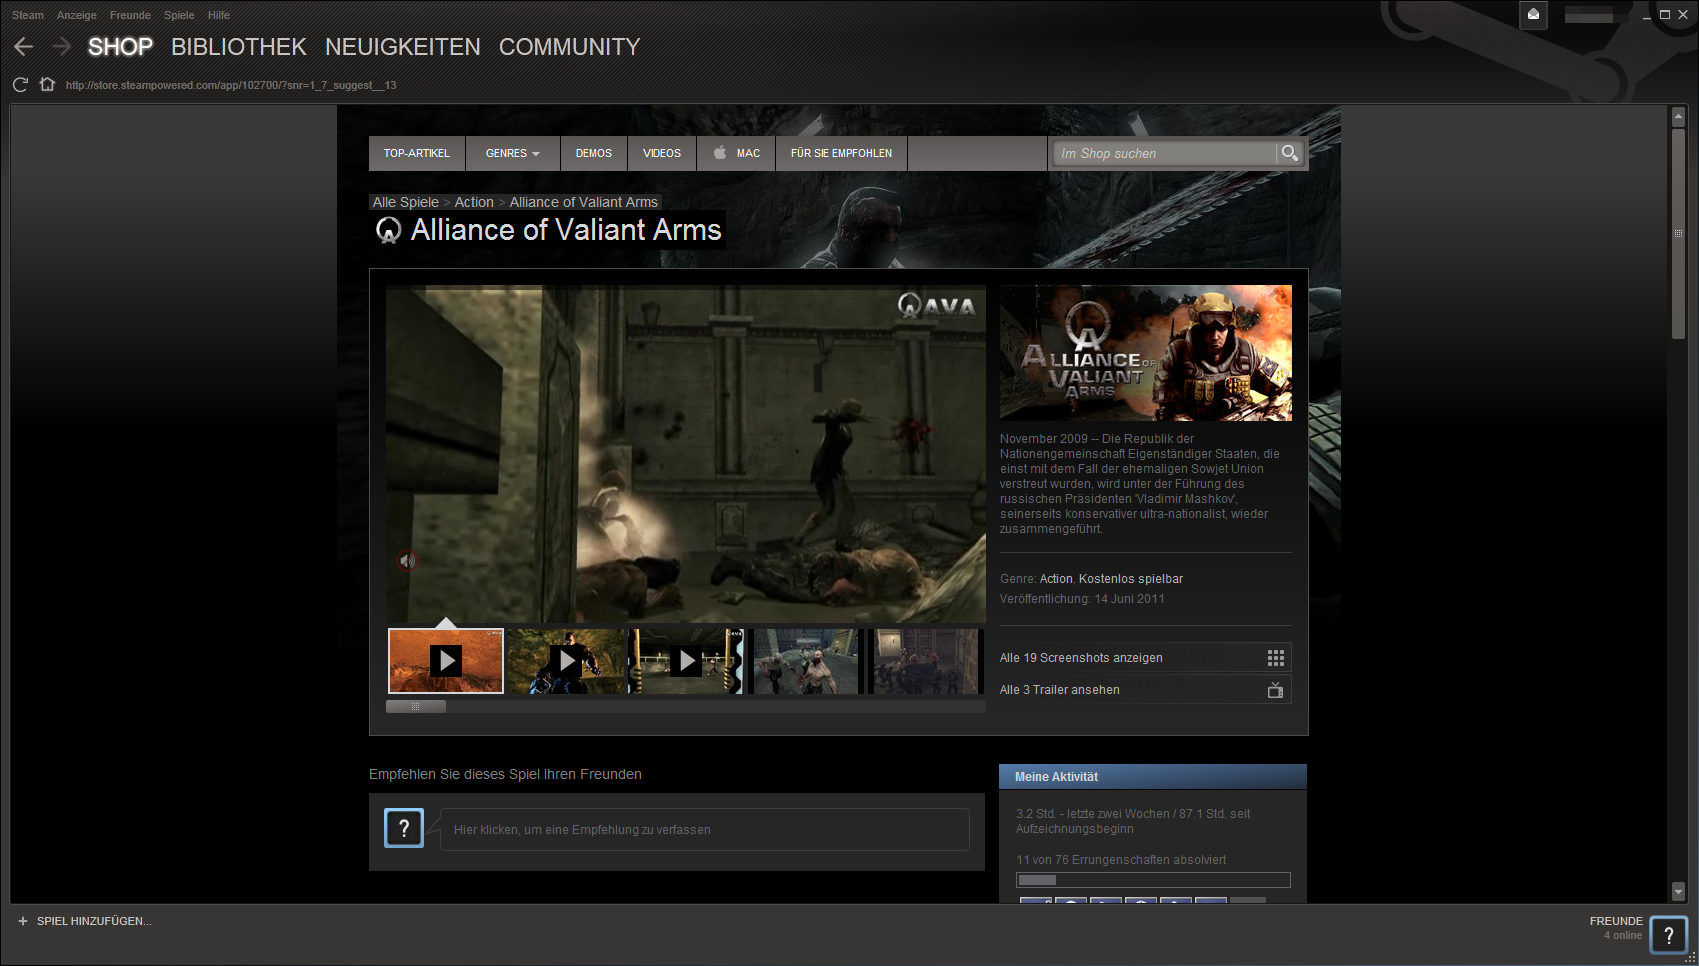The image size is (1699, 966).
Task: Click the store search magnifier icon
Action: pyautogui.click(x=1290, y=153)
